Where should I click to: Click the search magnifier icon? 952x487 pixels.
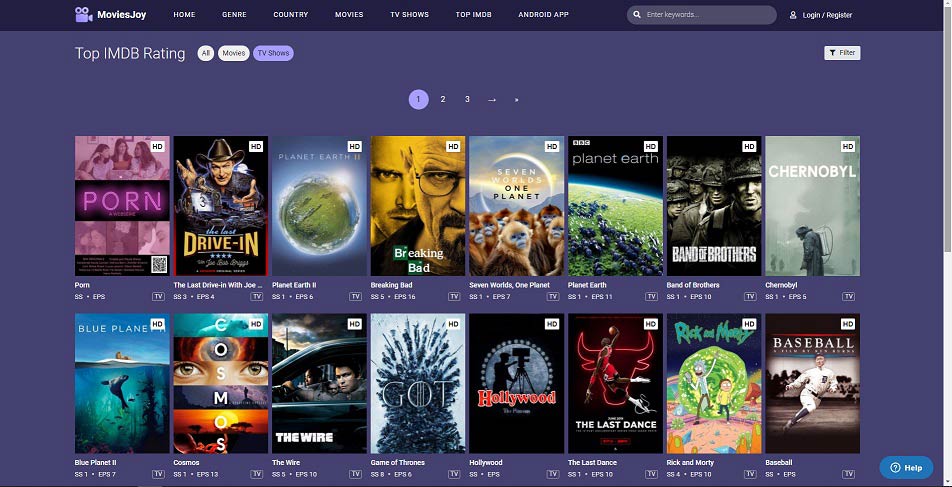point(637,15)
